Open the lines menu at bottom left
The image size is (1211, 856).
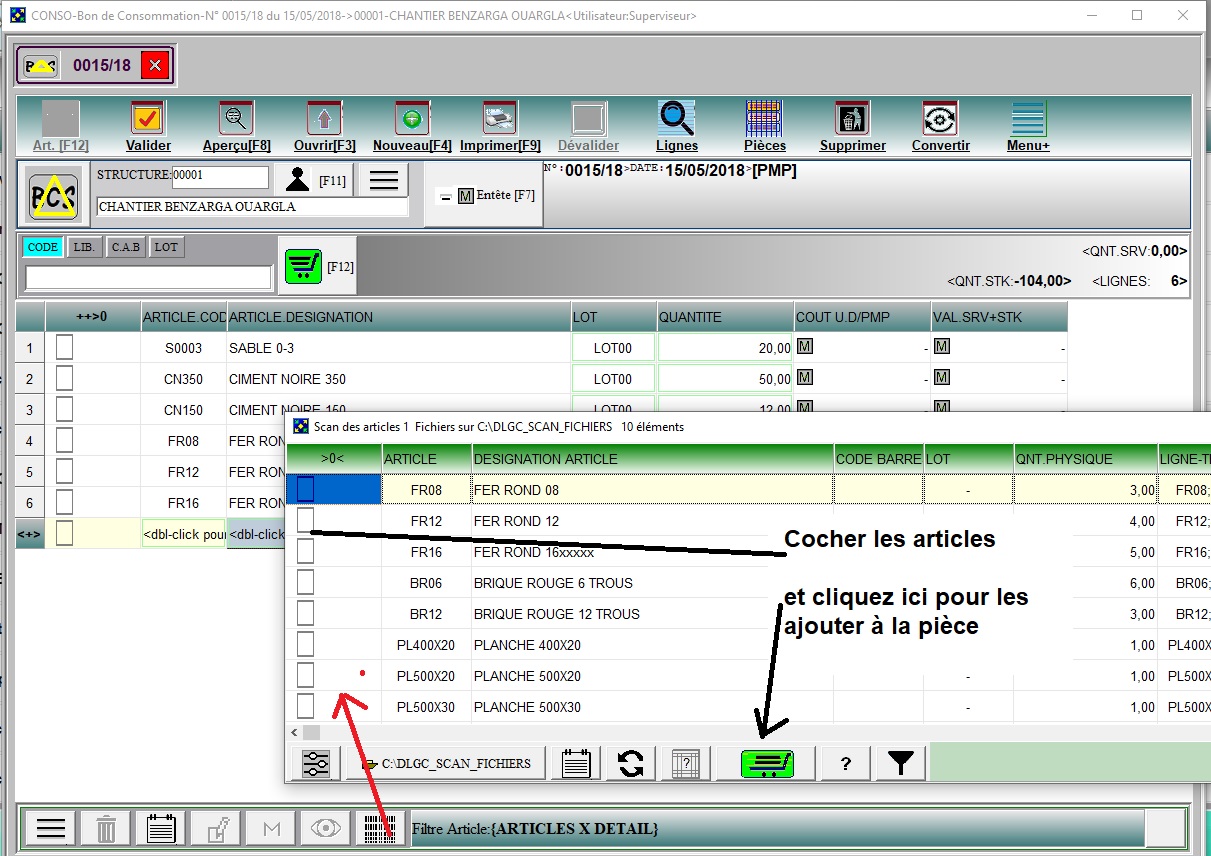tap(50, 828)
